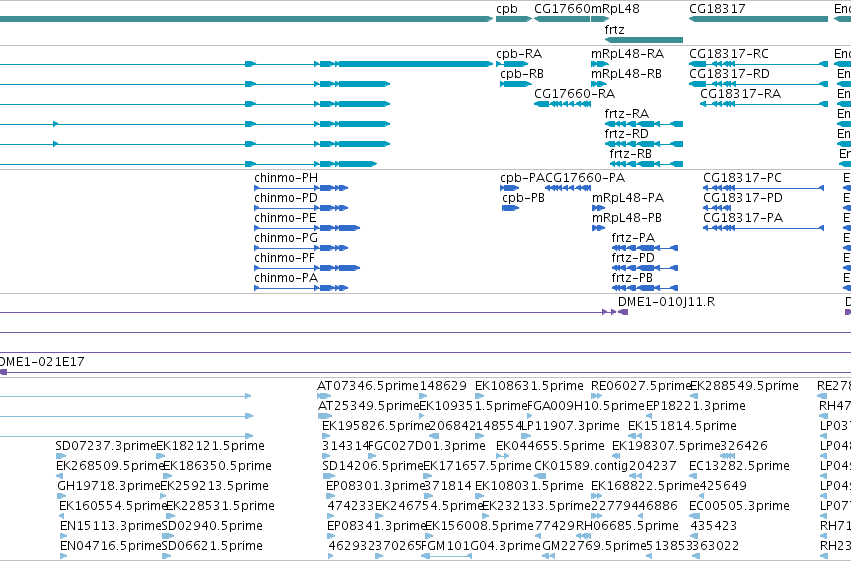This screenshot has height=561, width=851.
Task: Select the mRpL48-RB transcript
Action: point(599,84)
